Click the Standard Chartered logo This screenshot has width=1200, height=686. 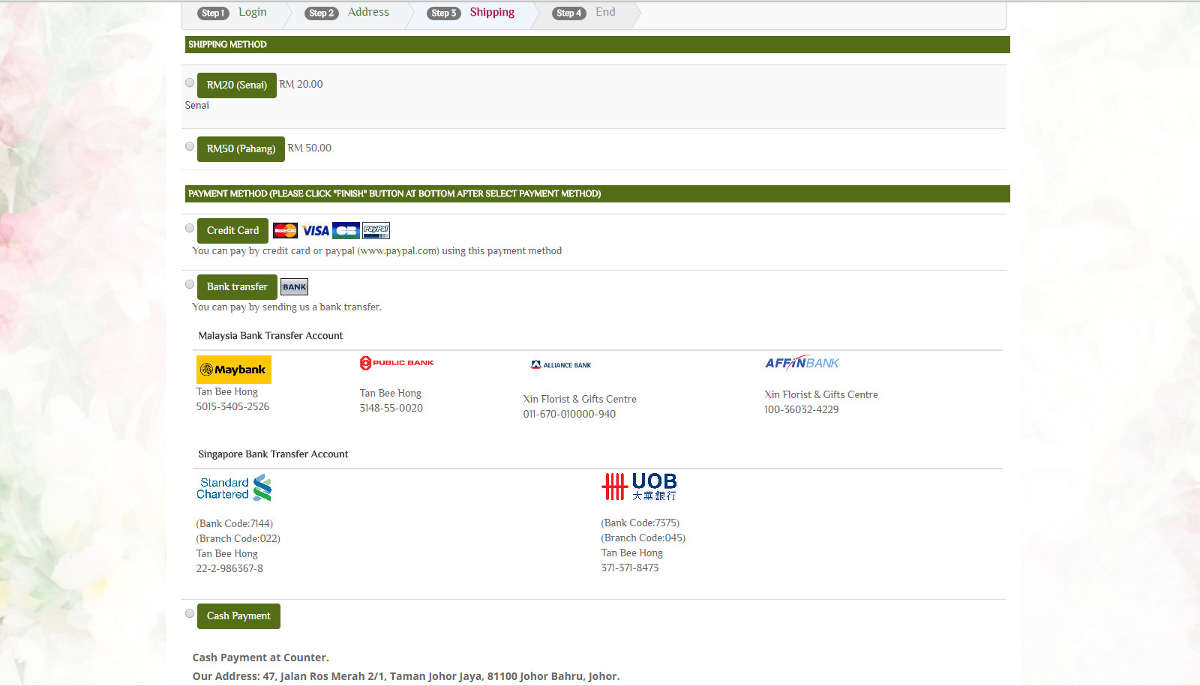(234, 488)
